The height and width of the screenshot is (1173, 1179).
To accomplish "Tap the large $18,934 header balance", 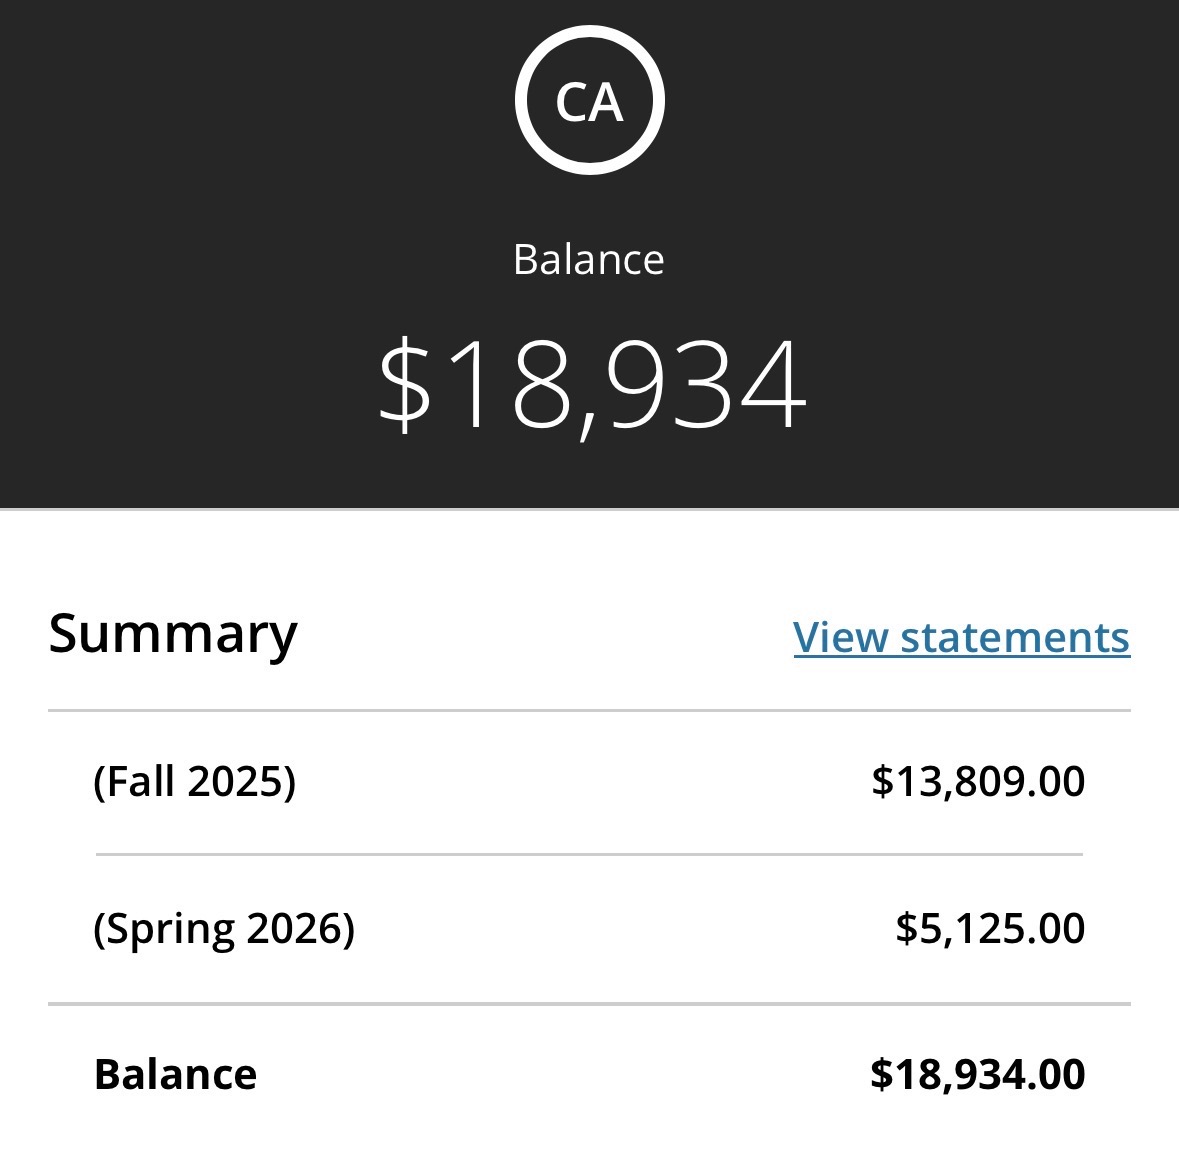I will tap(591, 385).
